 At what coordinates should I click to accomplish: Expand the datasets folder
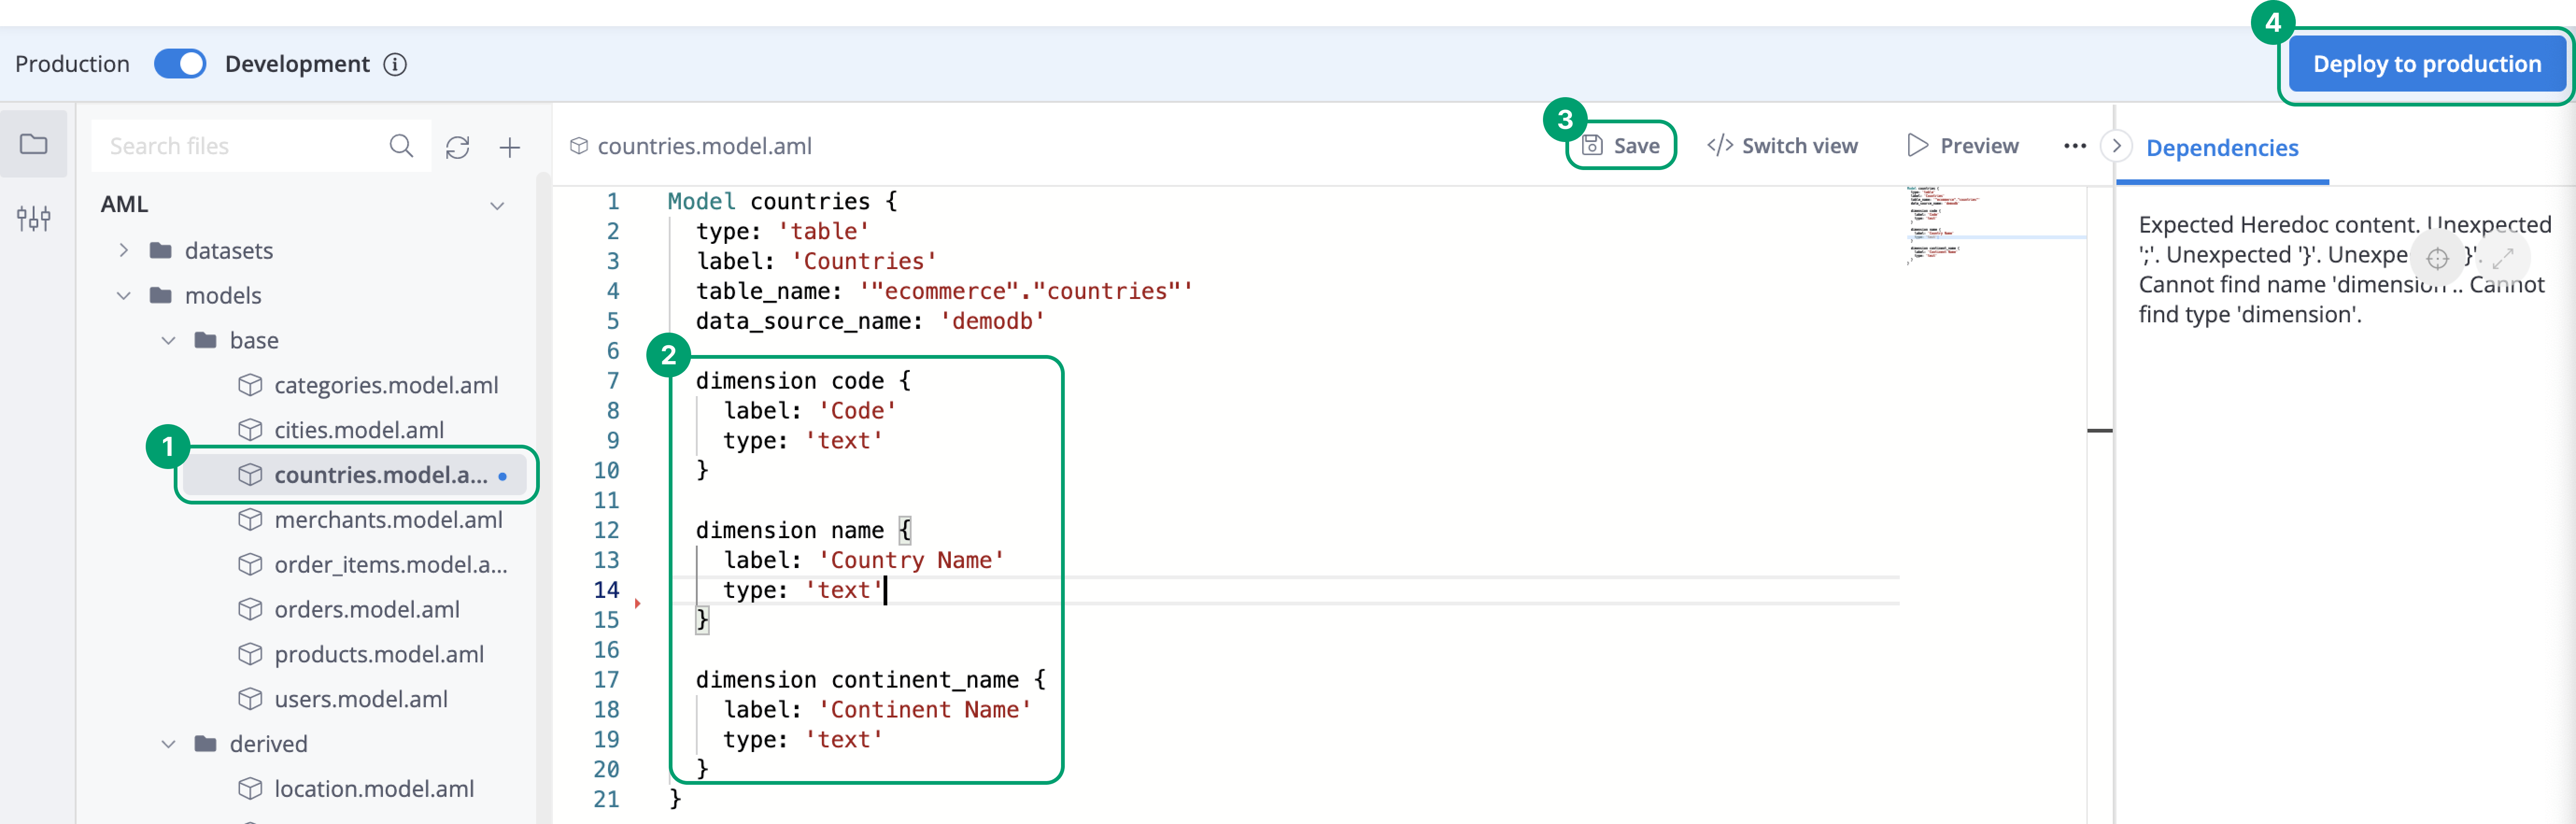click(x=124, y=250)
